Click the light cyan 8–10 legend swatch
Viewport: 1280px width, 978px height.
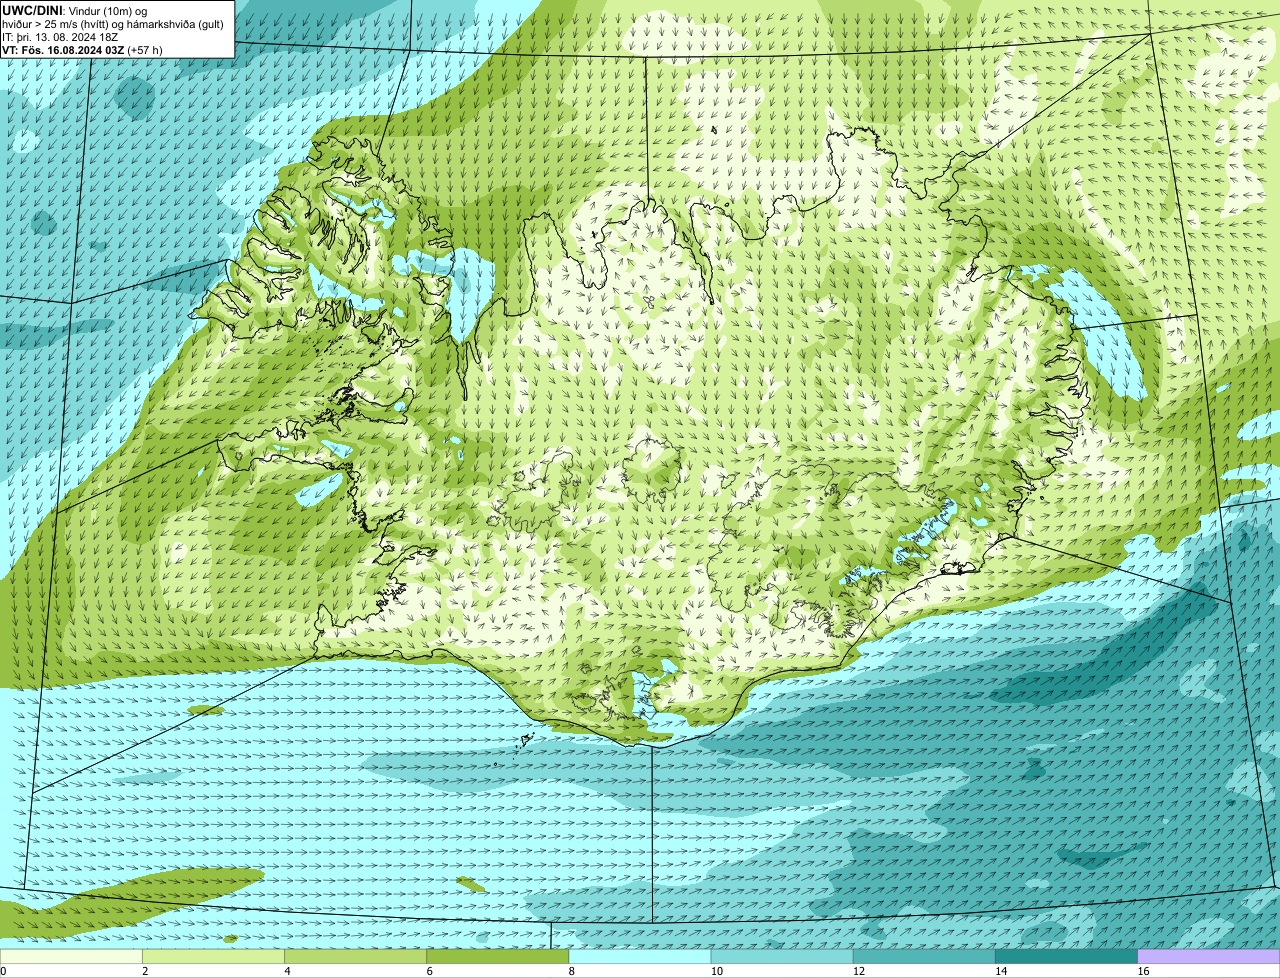[x=640, y=956]
